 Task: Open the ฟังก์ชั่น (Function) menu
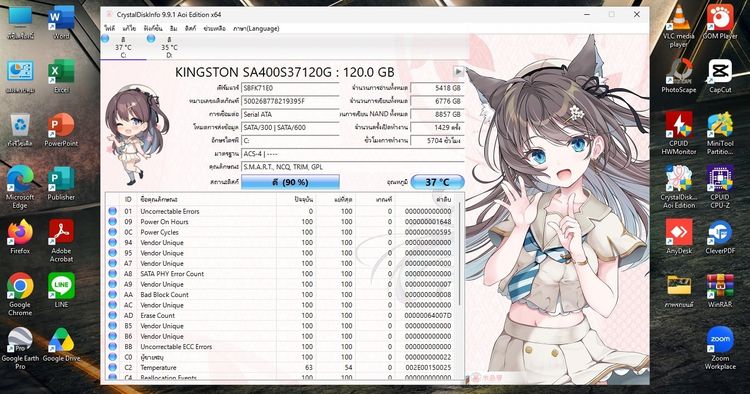pyautogui.click(x=153, y=29)
